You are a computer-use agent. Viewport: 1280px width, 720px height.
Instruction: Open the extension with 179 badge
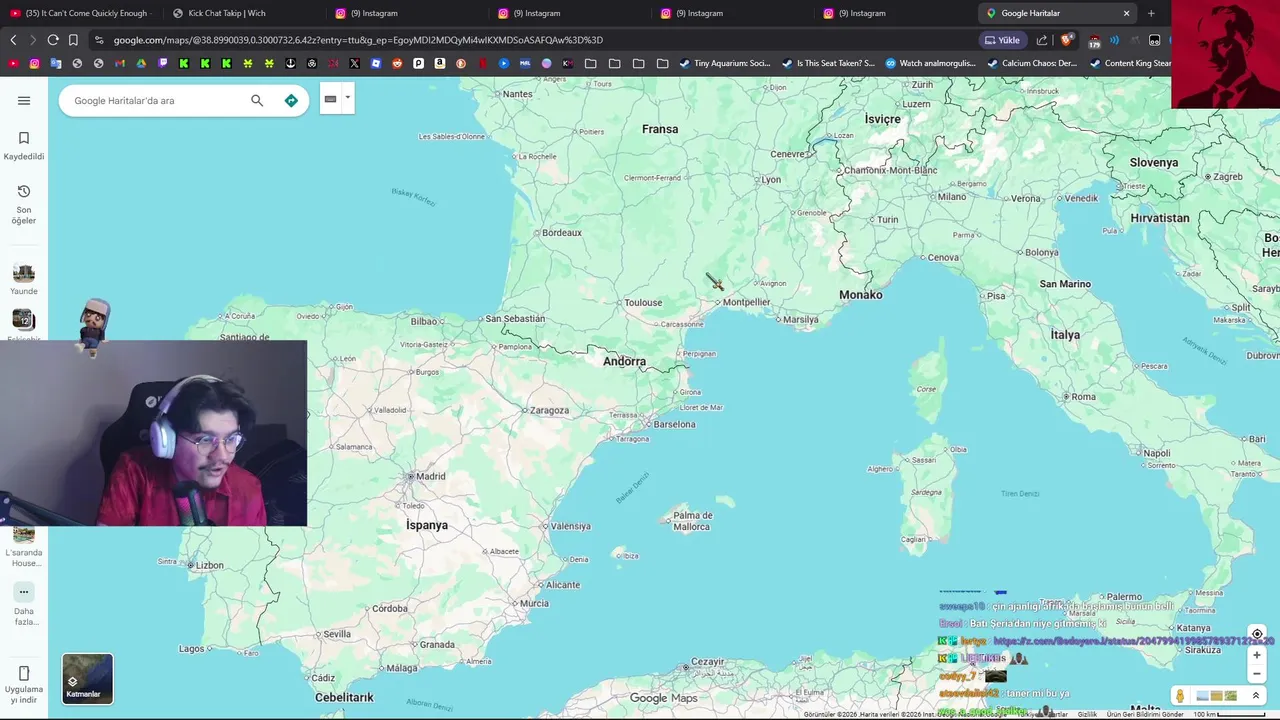point(1093,41)
